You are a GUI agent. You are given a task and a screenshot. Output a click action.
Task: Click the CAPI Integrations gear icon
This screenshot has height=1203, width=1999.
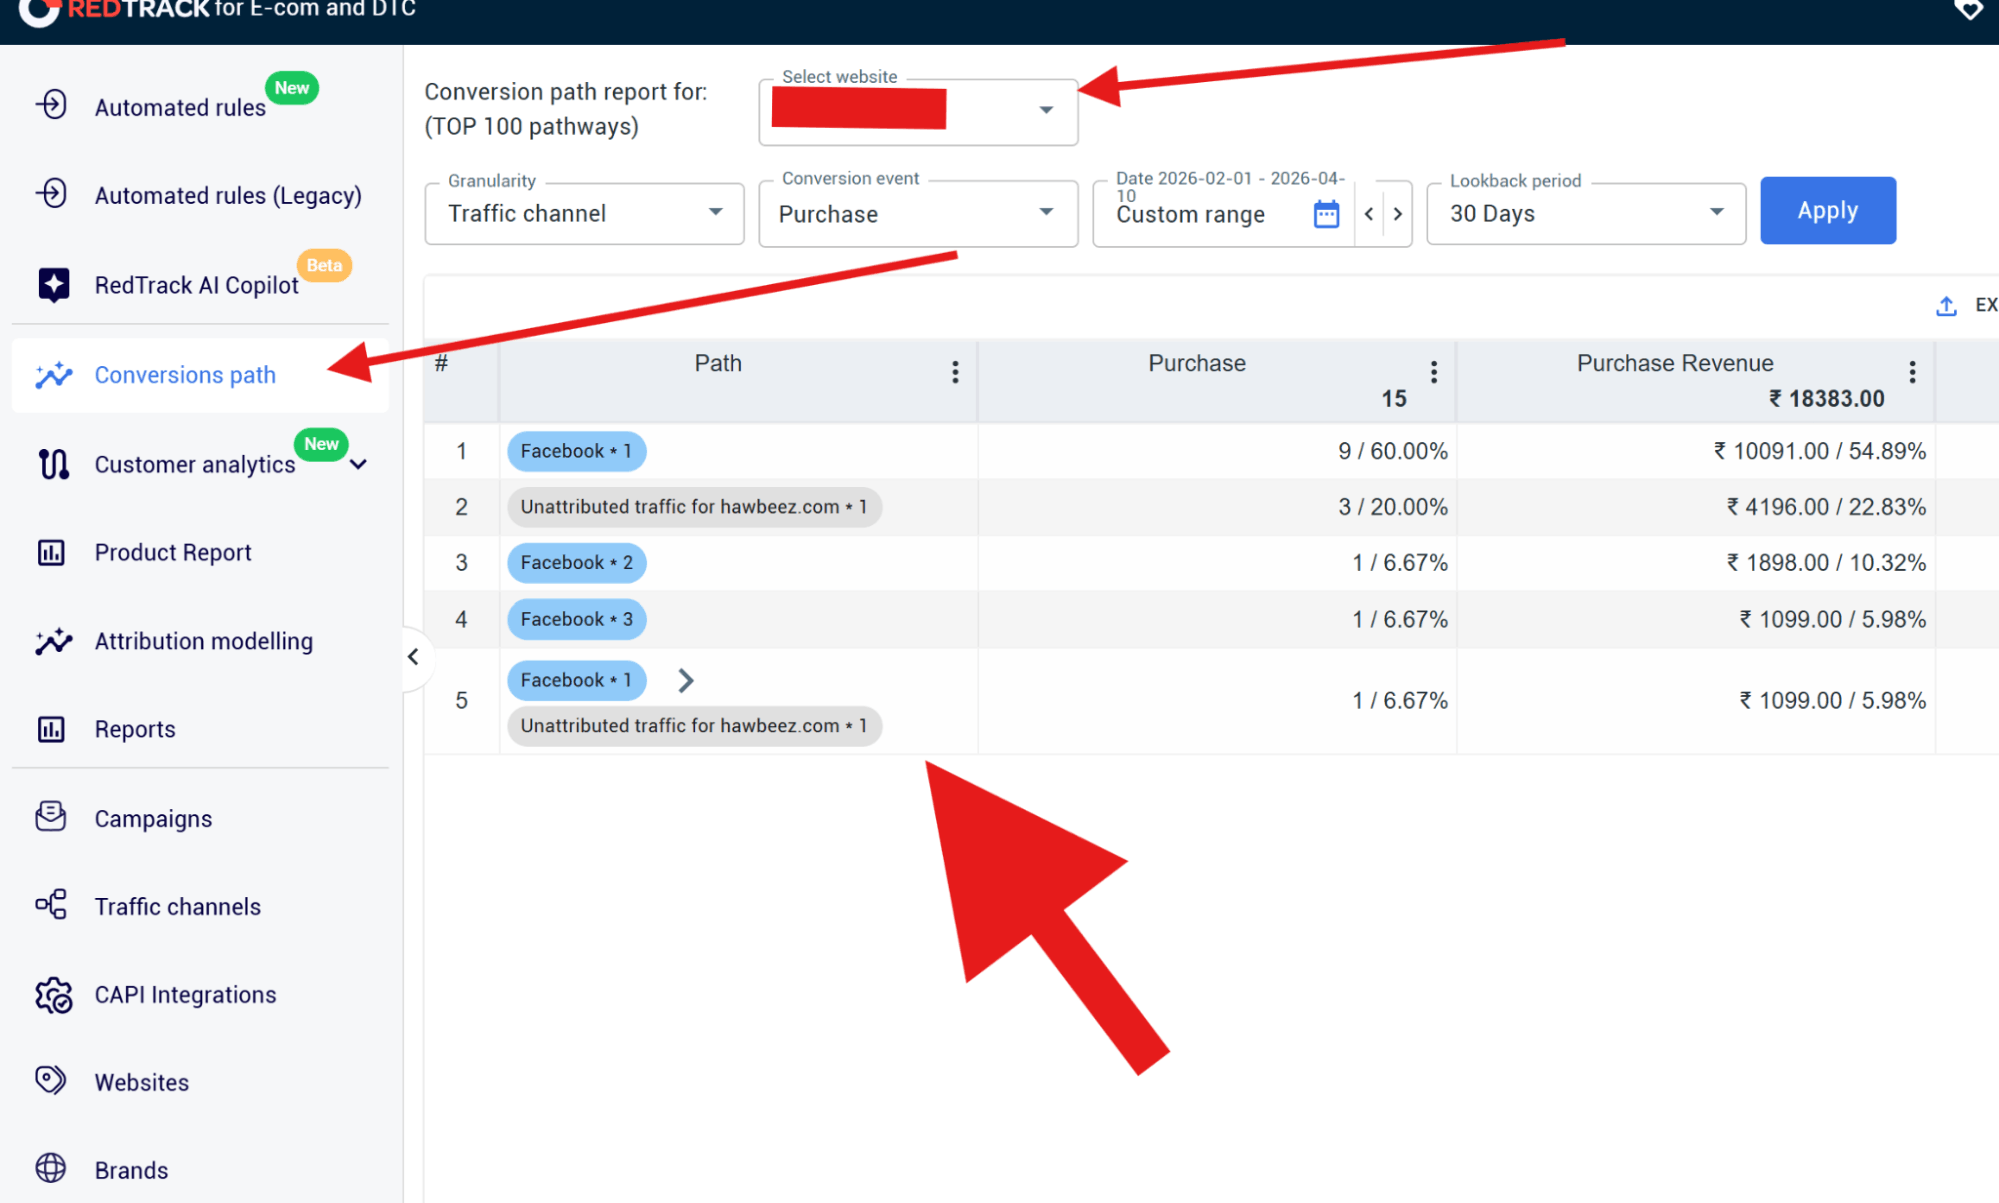(x=53, y=995)
